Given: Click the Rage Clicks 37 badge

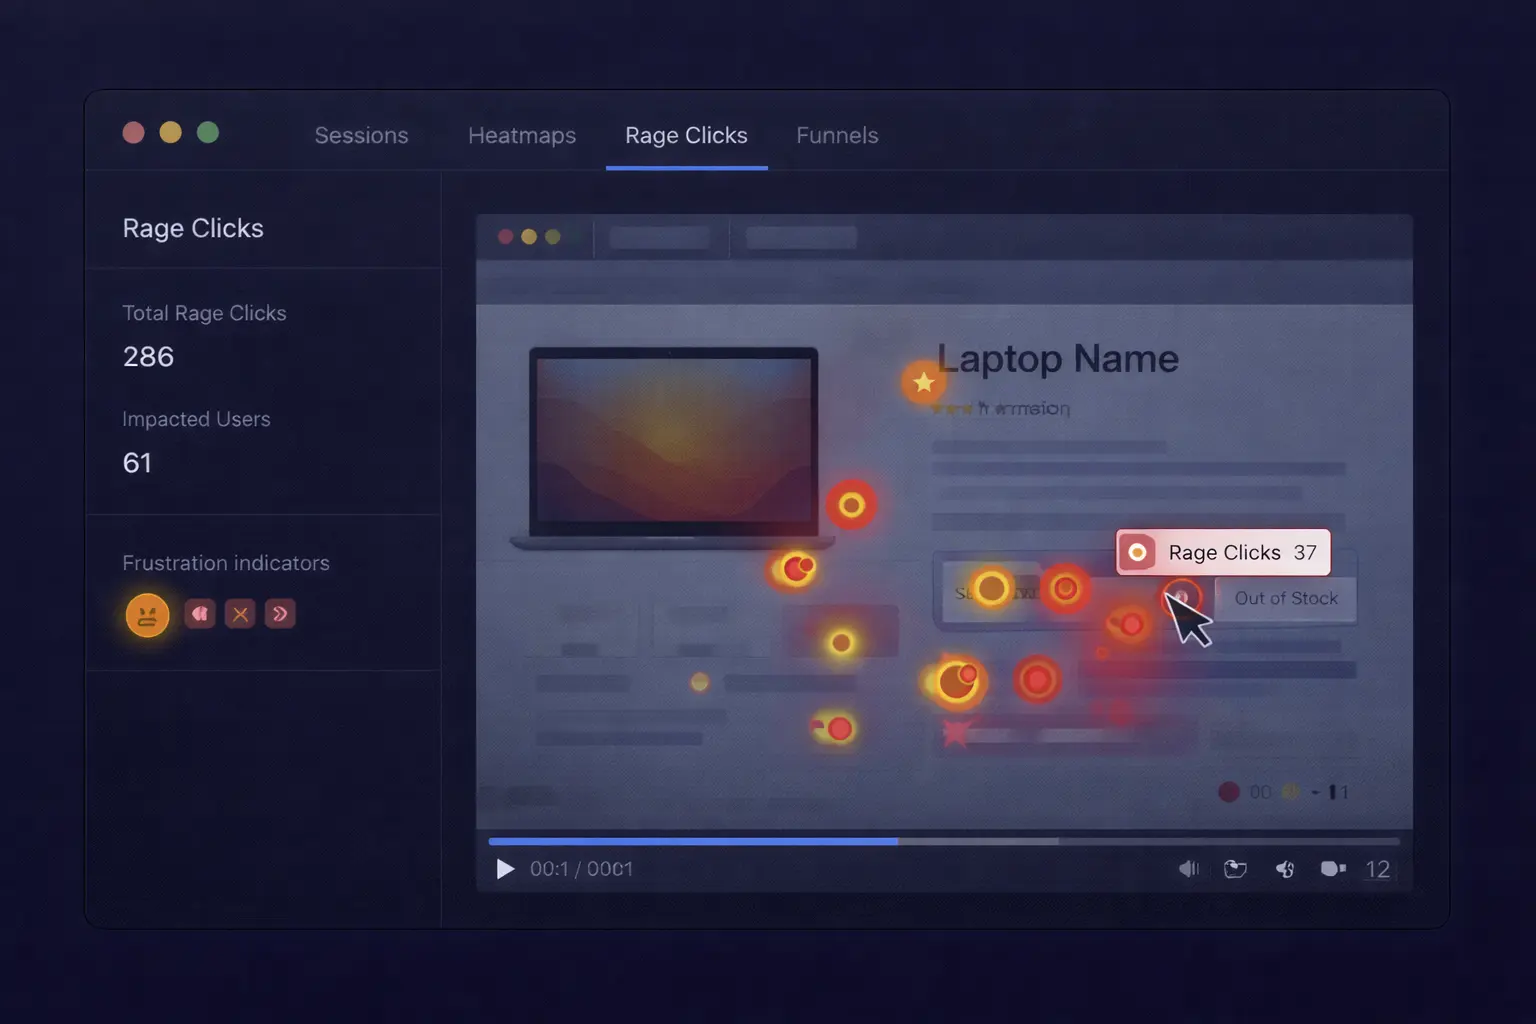Looking at the screenshot, I should 1222,552.
